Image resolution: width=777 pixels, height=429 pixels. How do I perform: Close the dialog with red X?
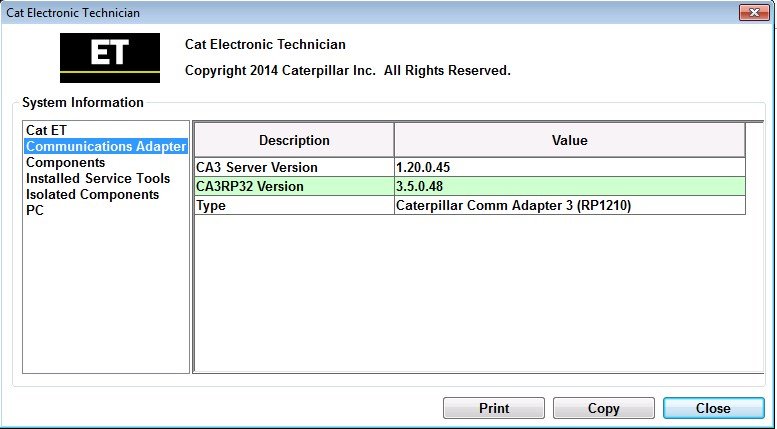pyautogui.click(x=754, y=12)
